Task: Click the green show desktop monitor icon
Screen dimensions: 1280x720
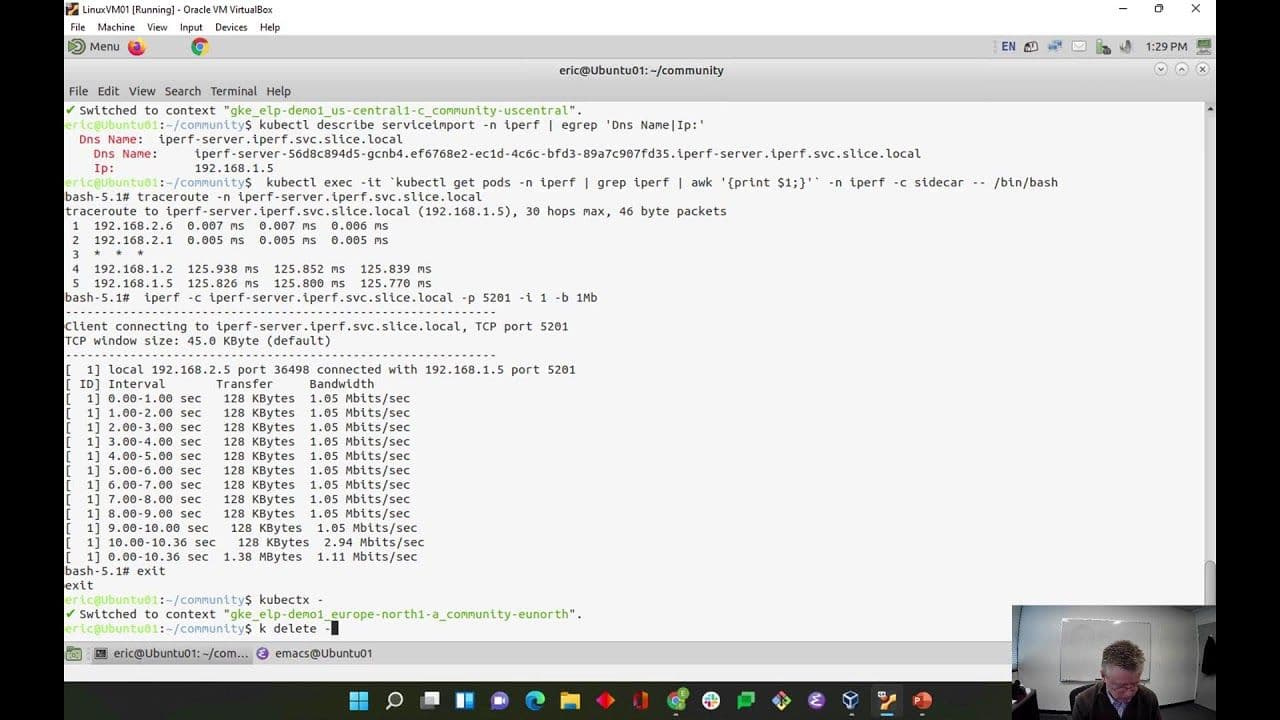Action: (x=1204, y=47)
